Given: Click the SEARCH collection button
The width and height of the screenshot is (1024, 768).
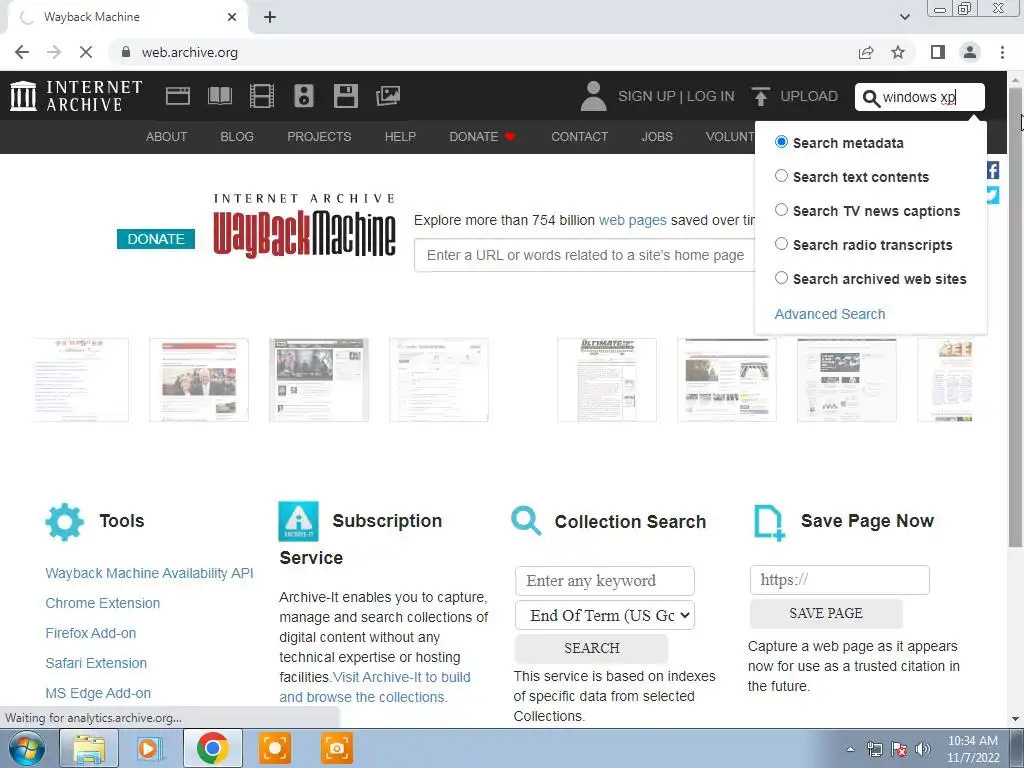Looking at the screenshot, I should pos(592,648).
